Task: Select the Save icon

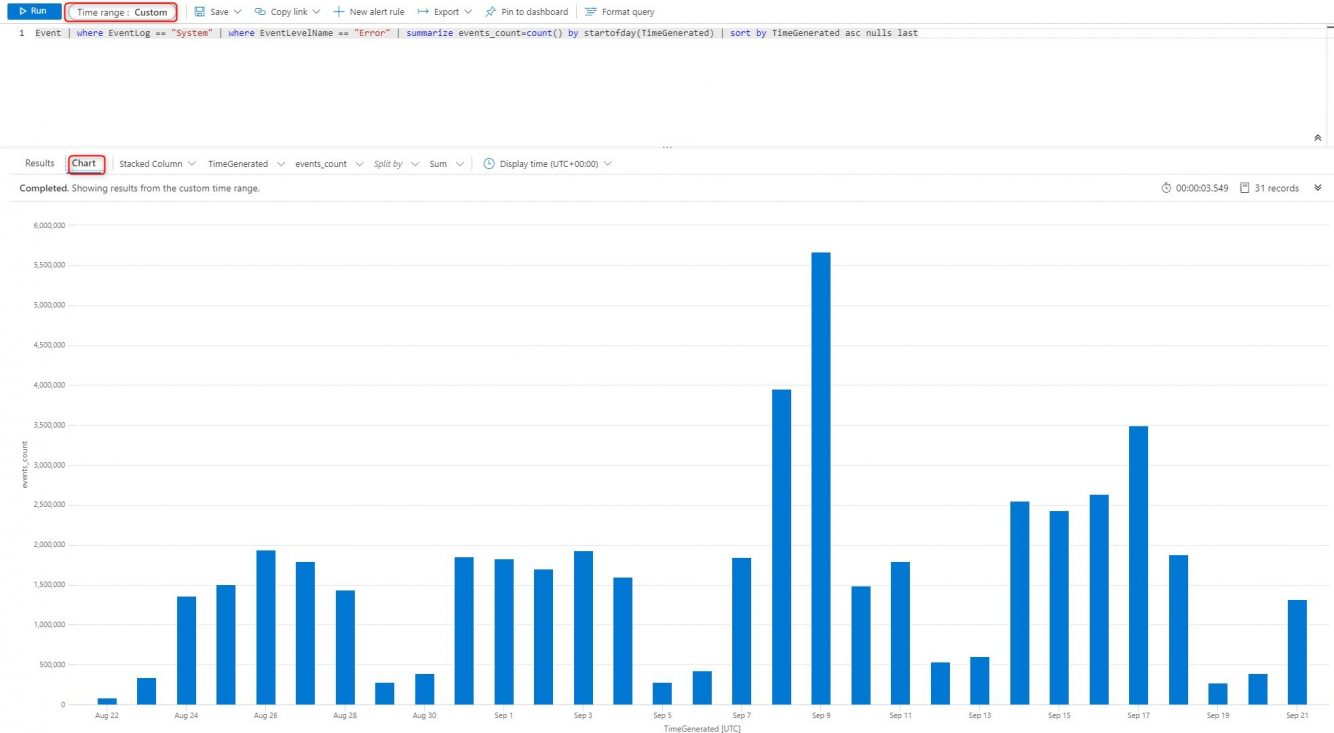Action: 199,11
